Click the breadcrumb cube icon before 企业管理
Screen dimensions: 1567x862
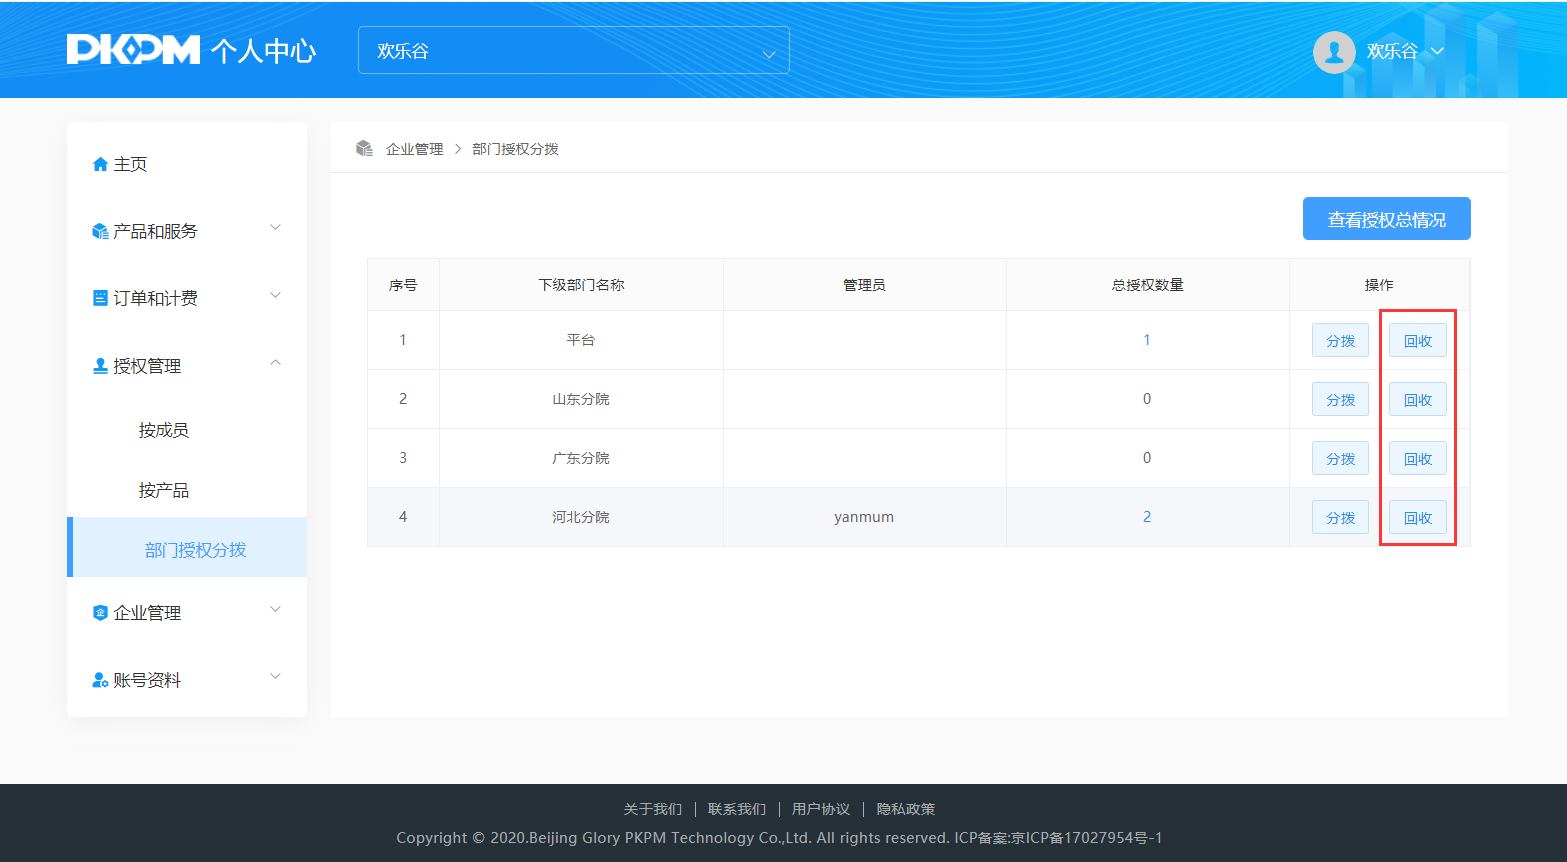point(364,149)
